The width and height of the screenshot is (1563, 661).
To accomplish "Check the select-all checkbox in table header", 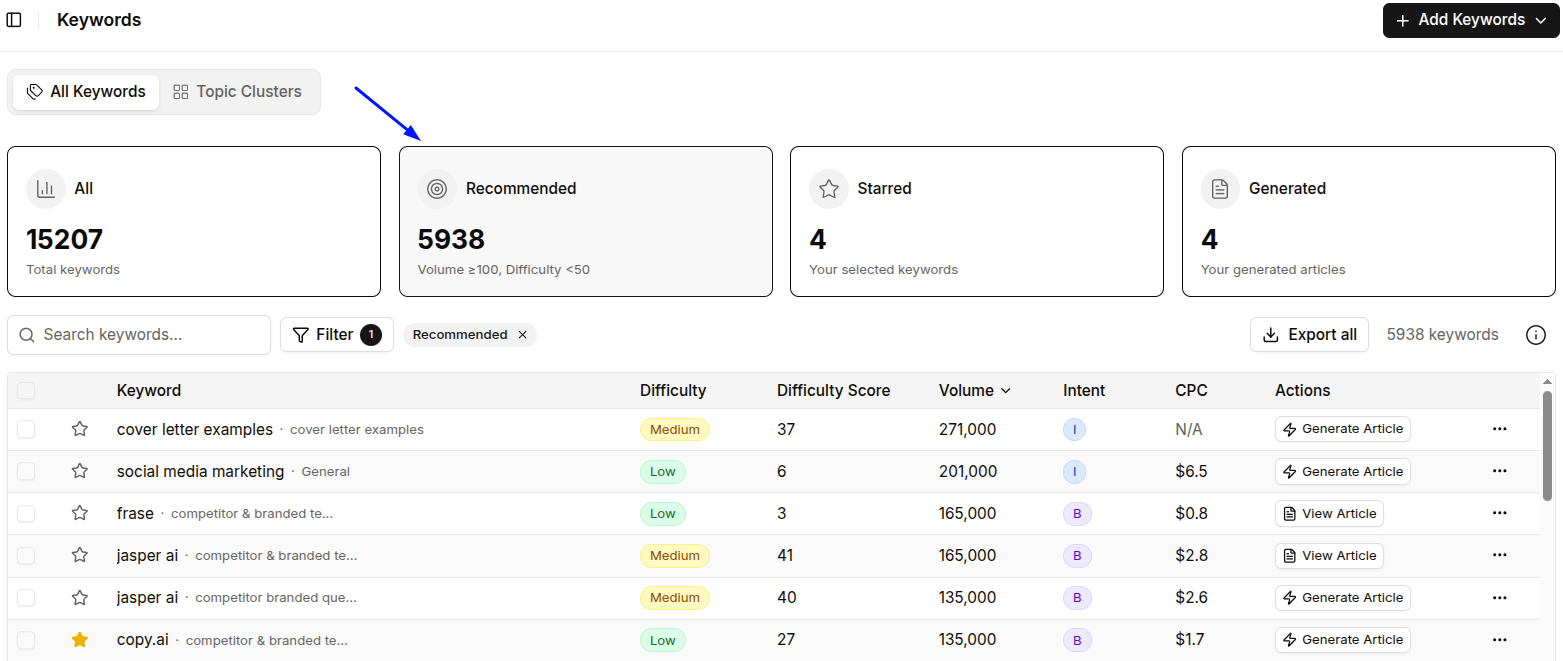I will [26, 390].
